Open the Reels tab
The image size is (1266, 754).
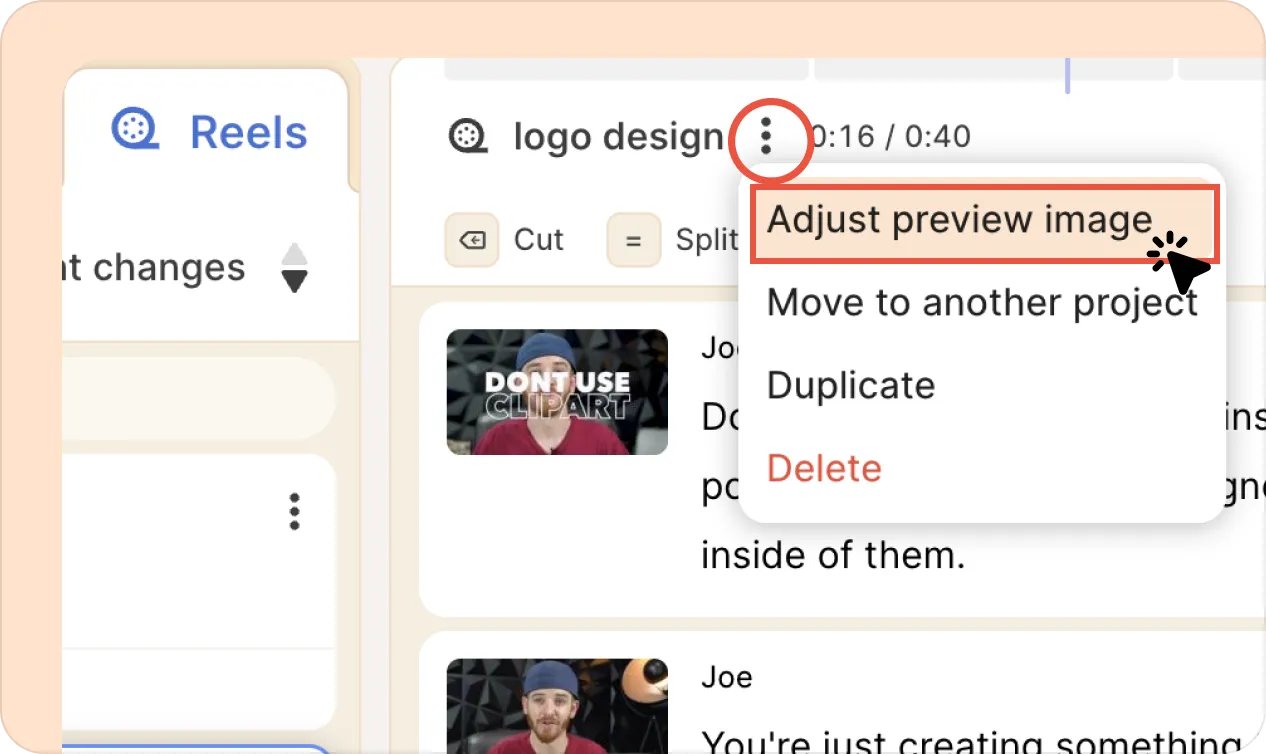(x=207, y=131)
